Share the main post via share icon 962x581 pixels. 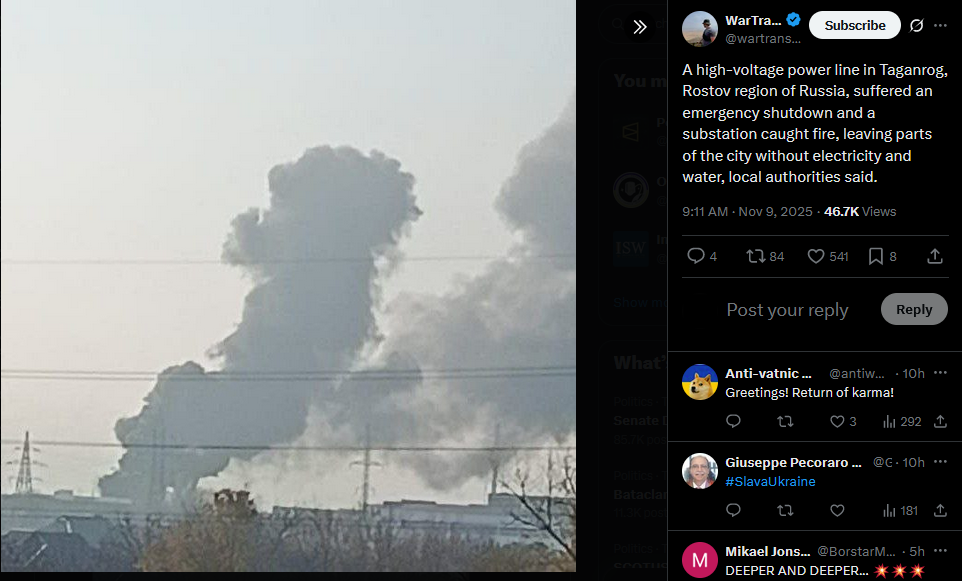(x=934, y=256)
